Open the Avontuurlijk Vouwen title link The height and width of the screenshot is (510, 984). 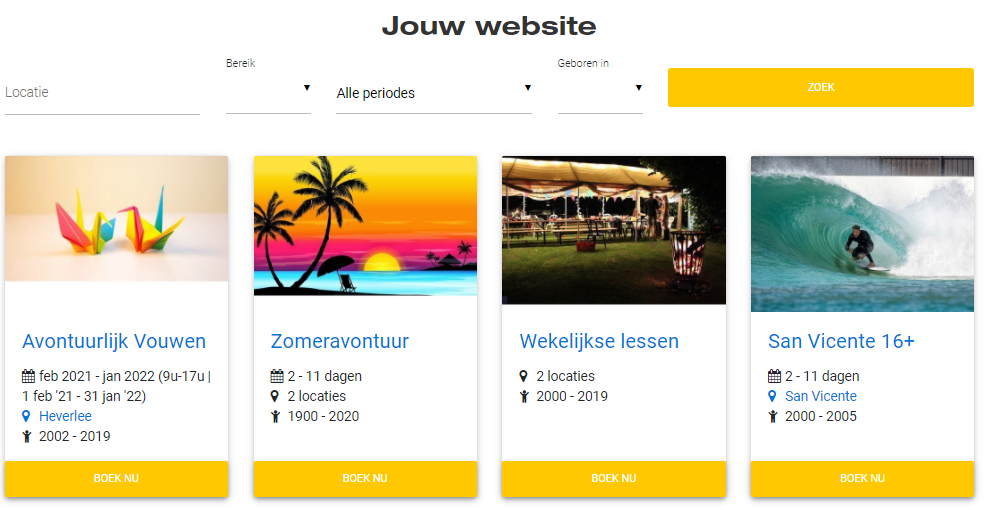[114, 341]
